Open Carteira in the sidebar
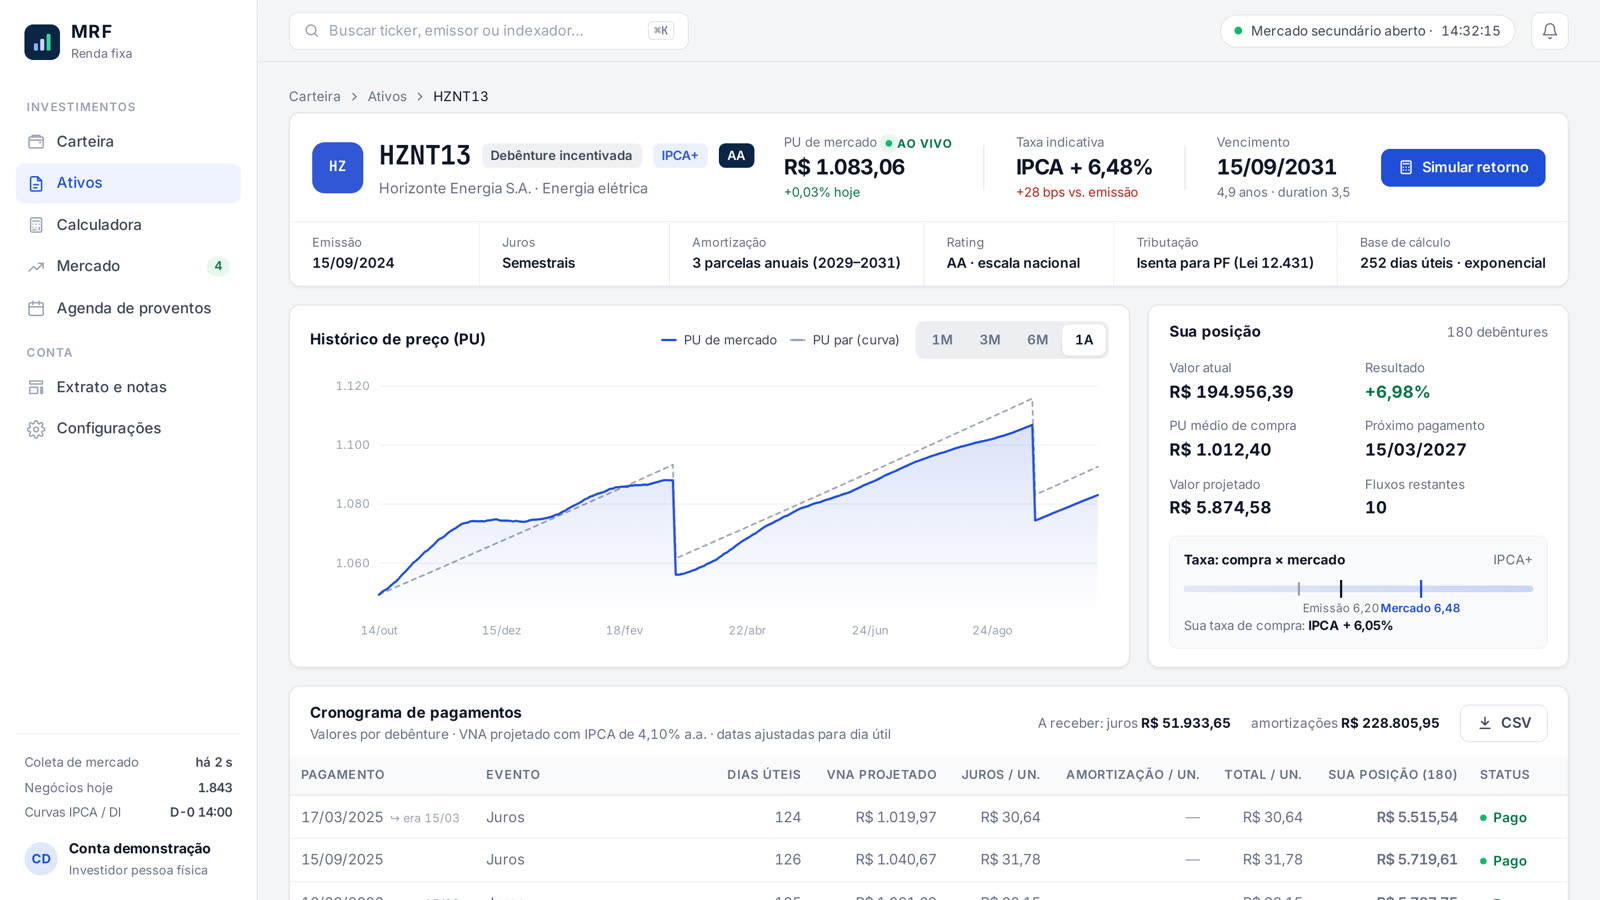Image resolution: width=1600 pixels, height=900 pixels. coord(128,142)
